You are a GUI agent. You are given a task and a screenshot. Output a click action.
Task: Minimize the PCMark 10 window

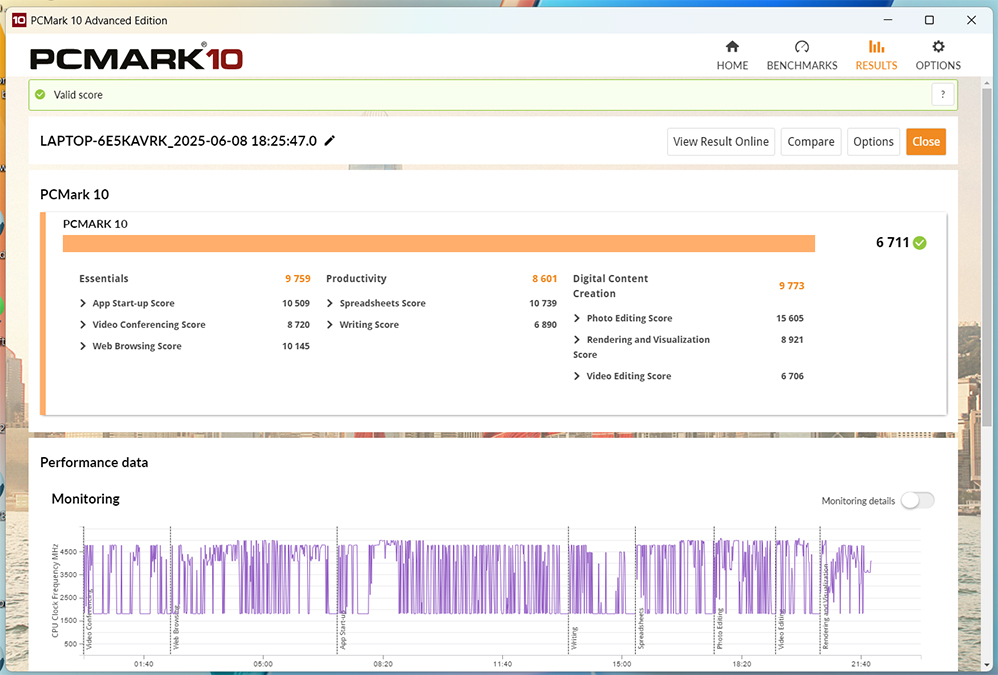click(x=888, y=20)
